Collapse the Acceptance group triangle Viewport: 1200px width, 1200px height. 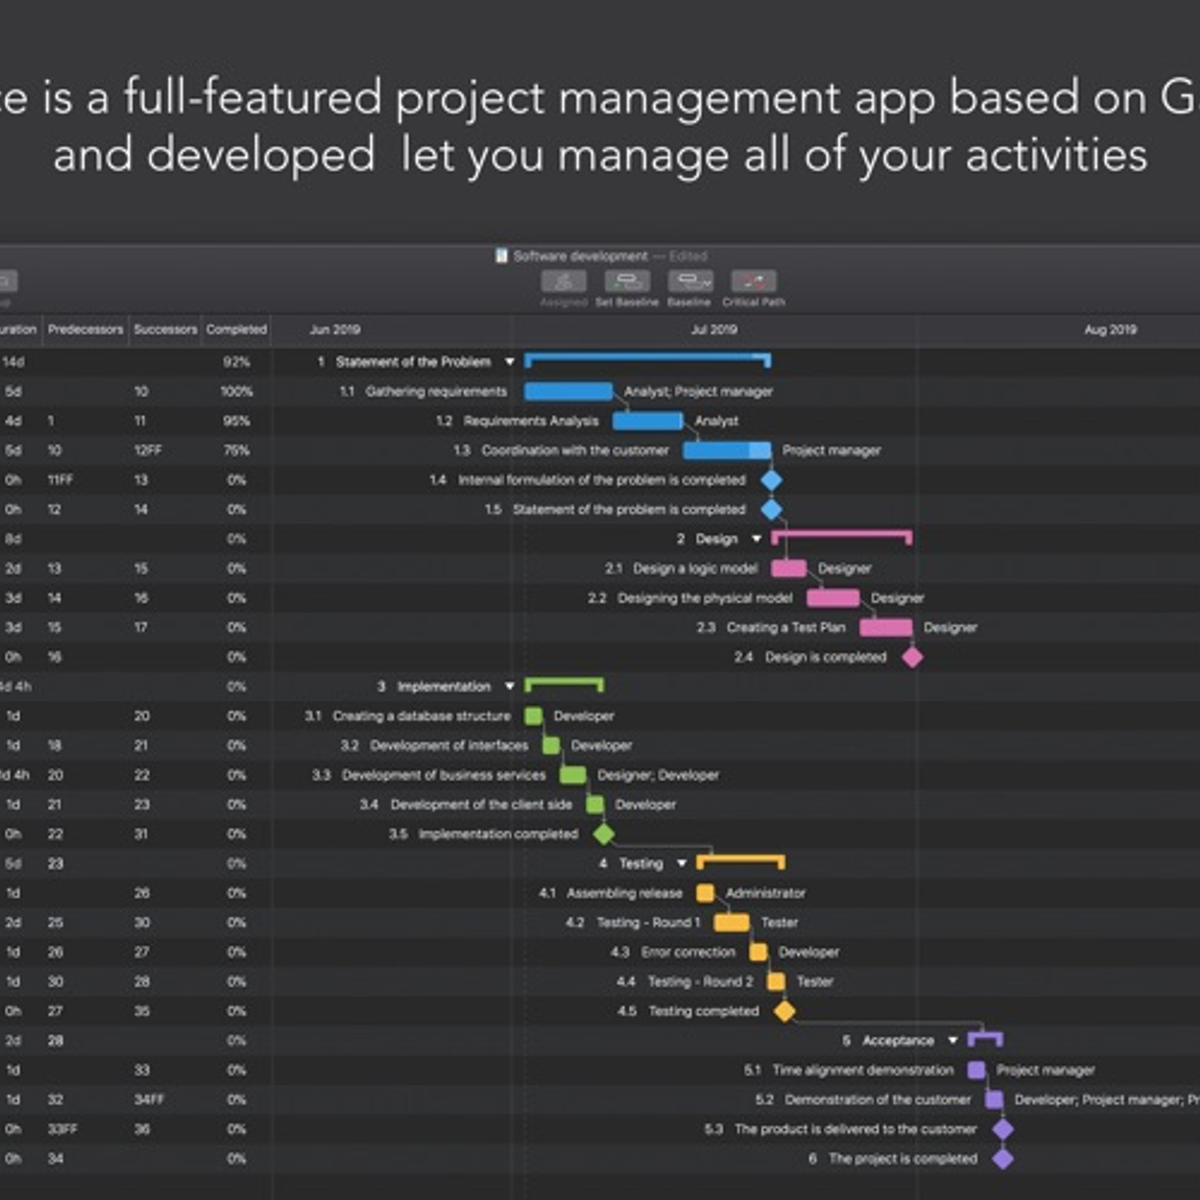(953, 1040)
